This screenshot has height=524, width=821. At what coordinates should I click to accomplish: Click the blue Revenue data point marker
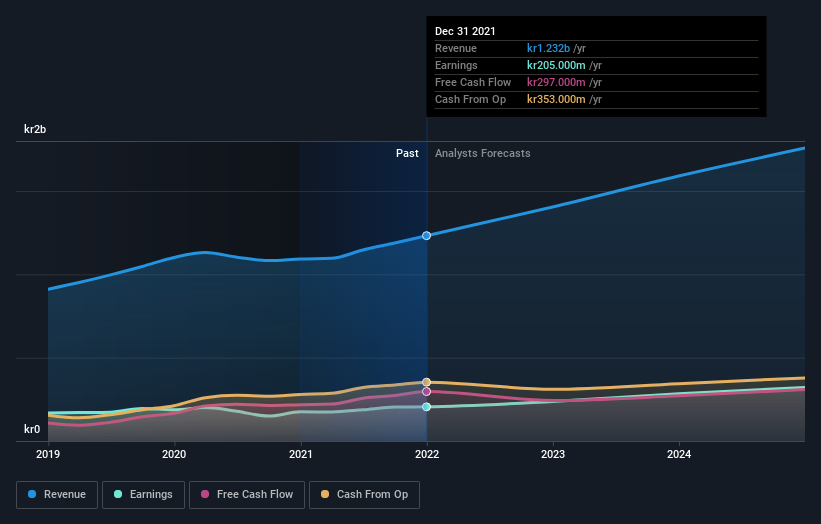427,236
